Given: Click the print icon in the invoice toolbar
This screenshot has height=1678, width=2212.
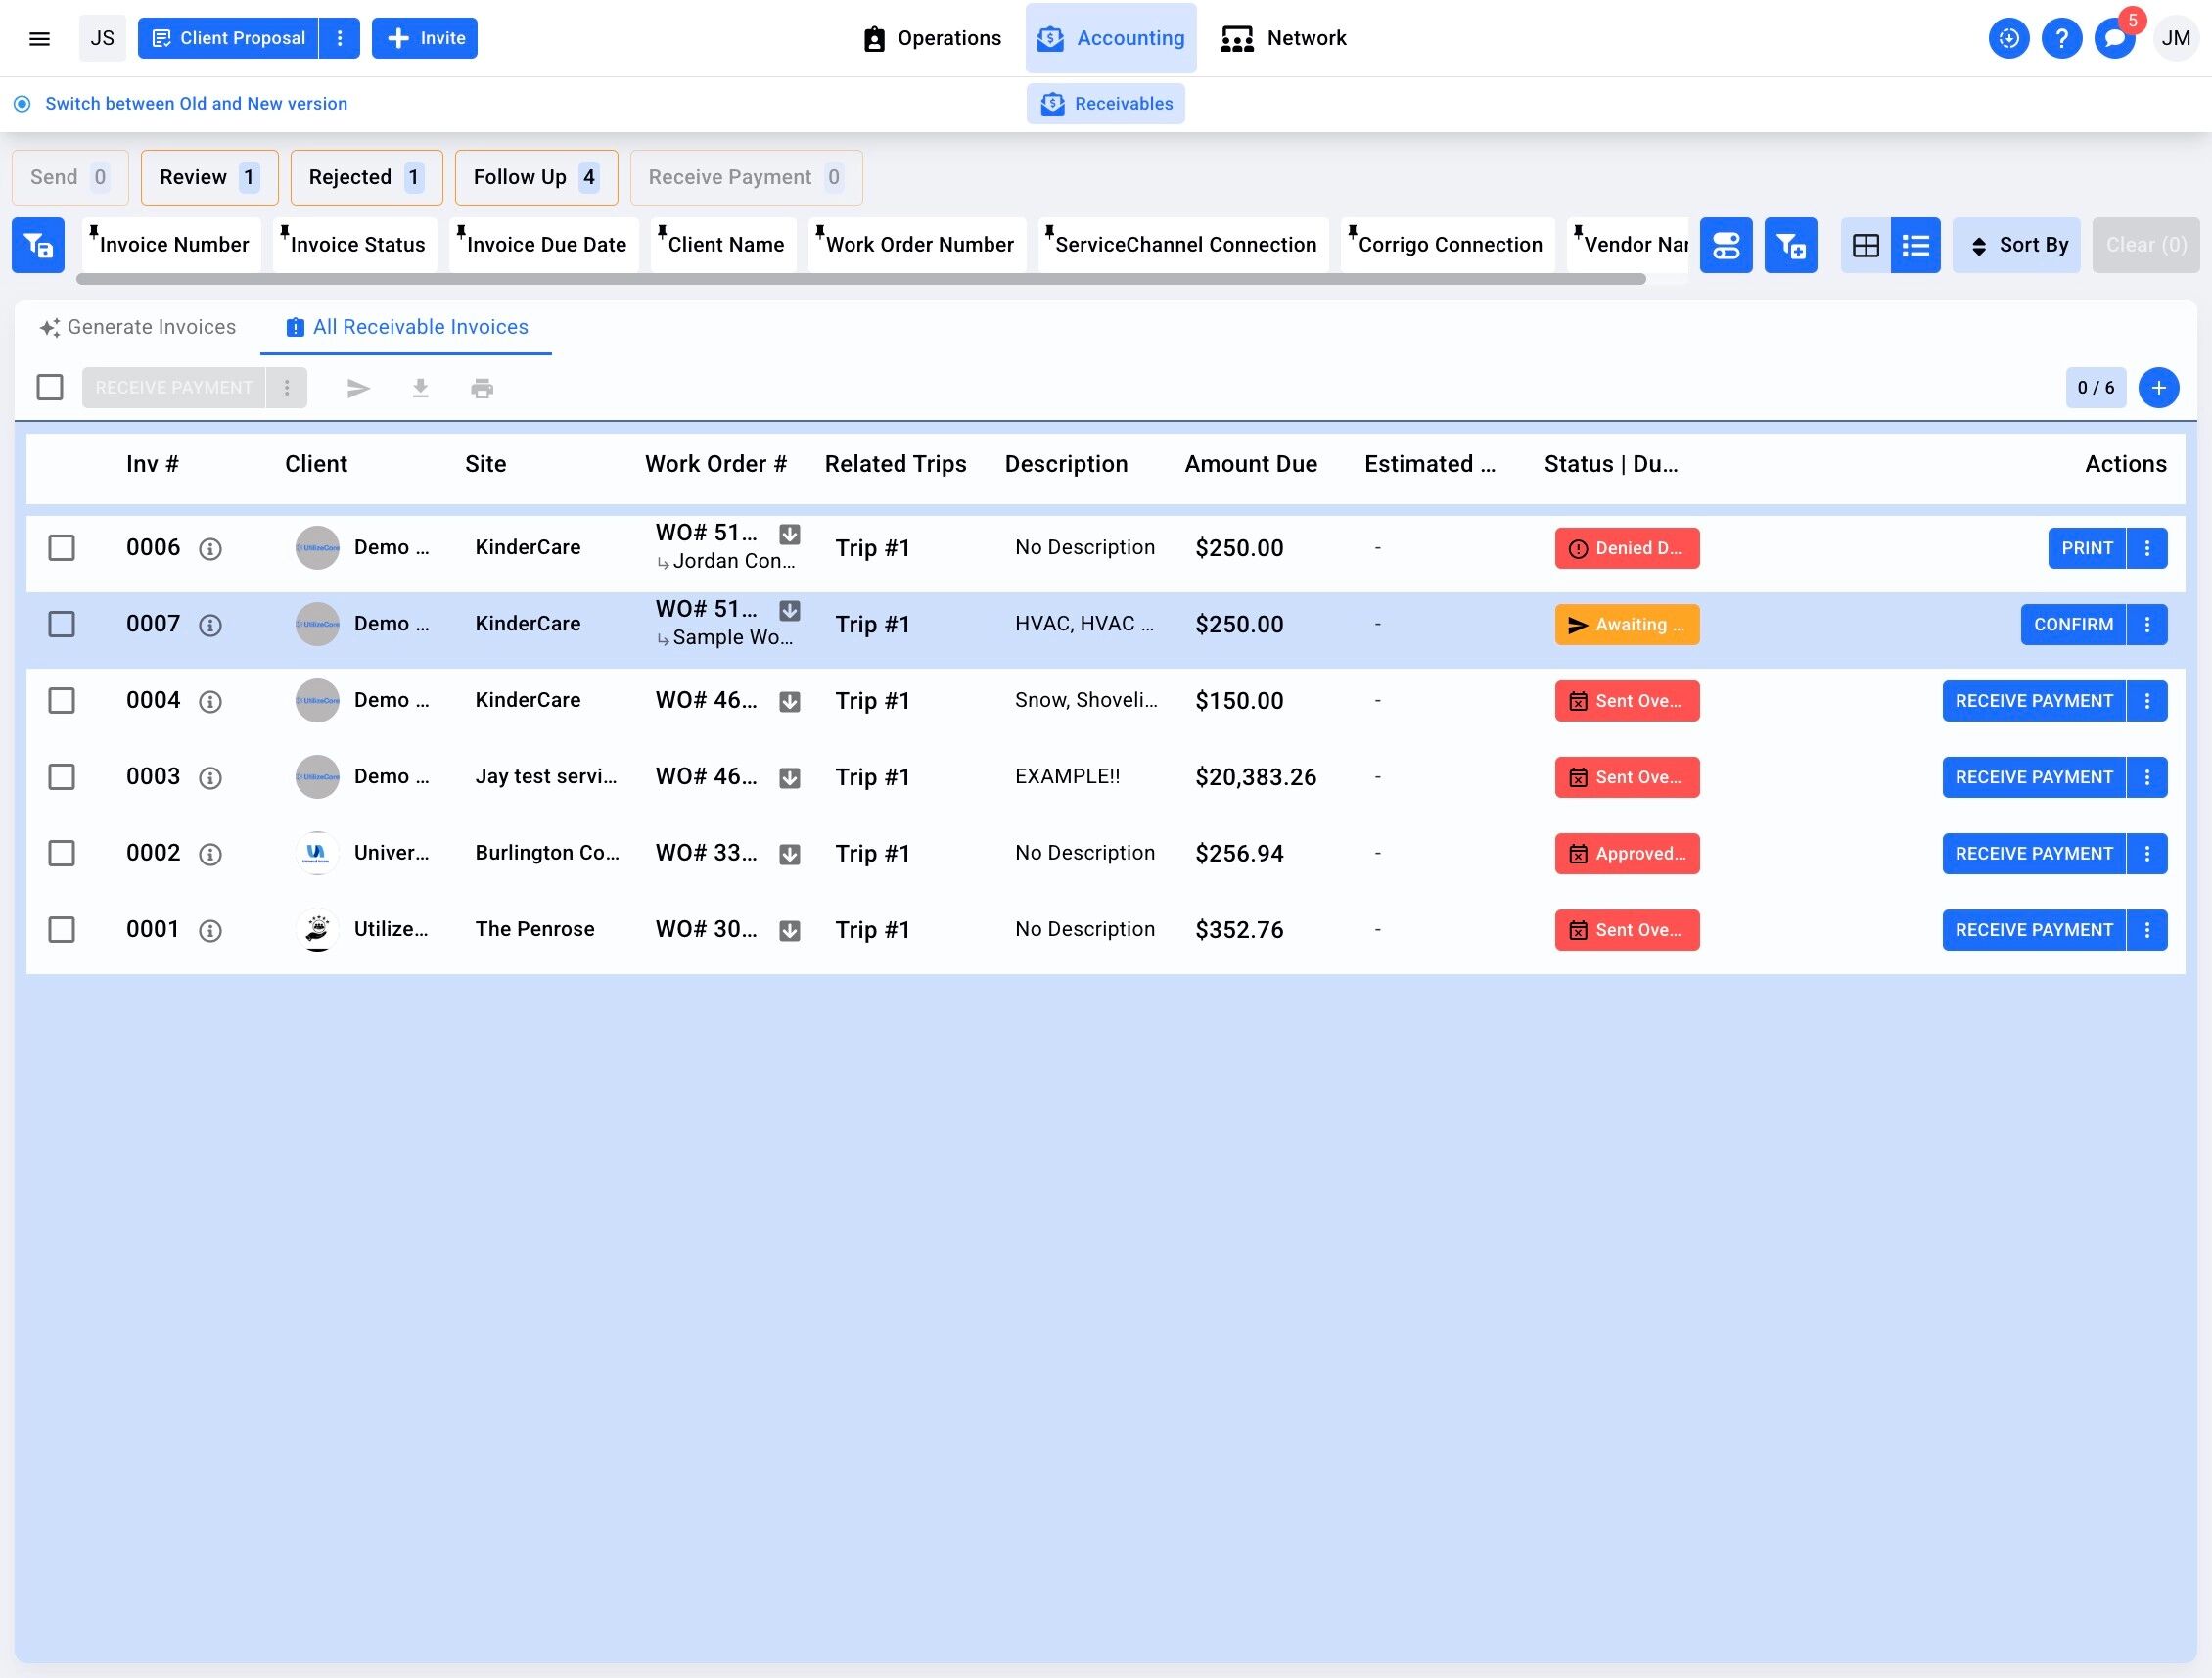Looking at the screenshot, I should (482, 388).
